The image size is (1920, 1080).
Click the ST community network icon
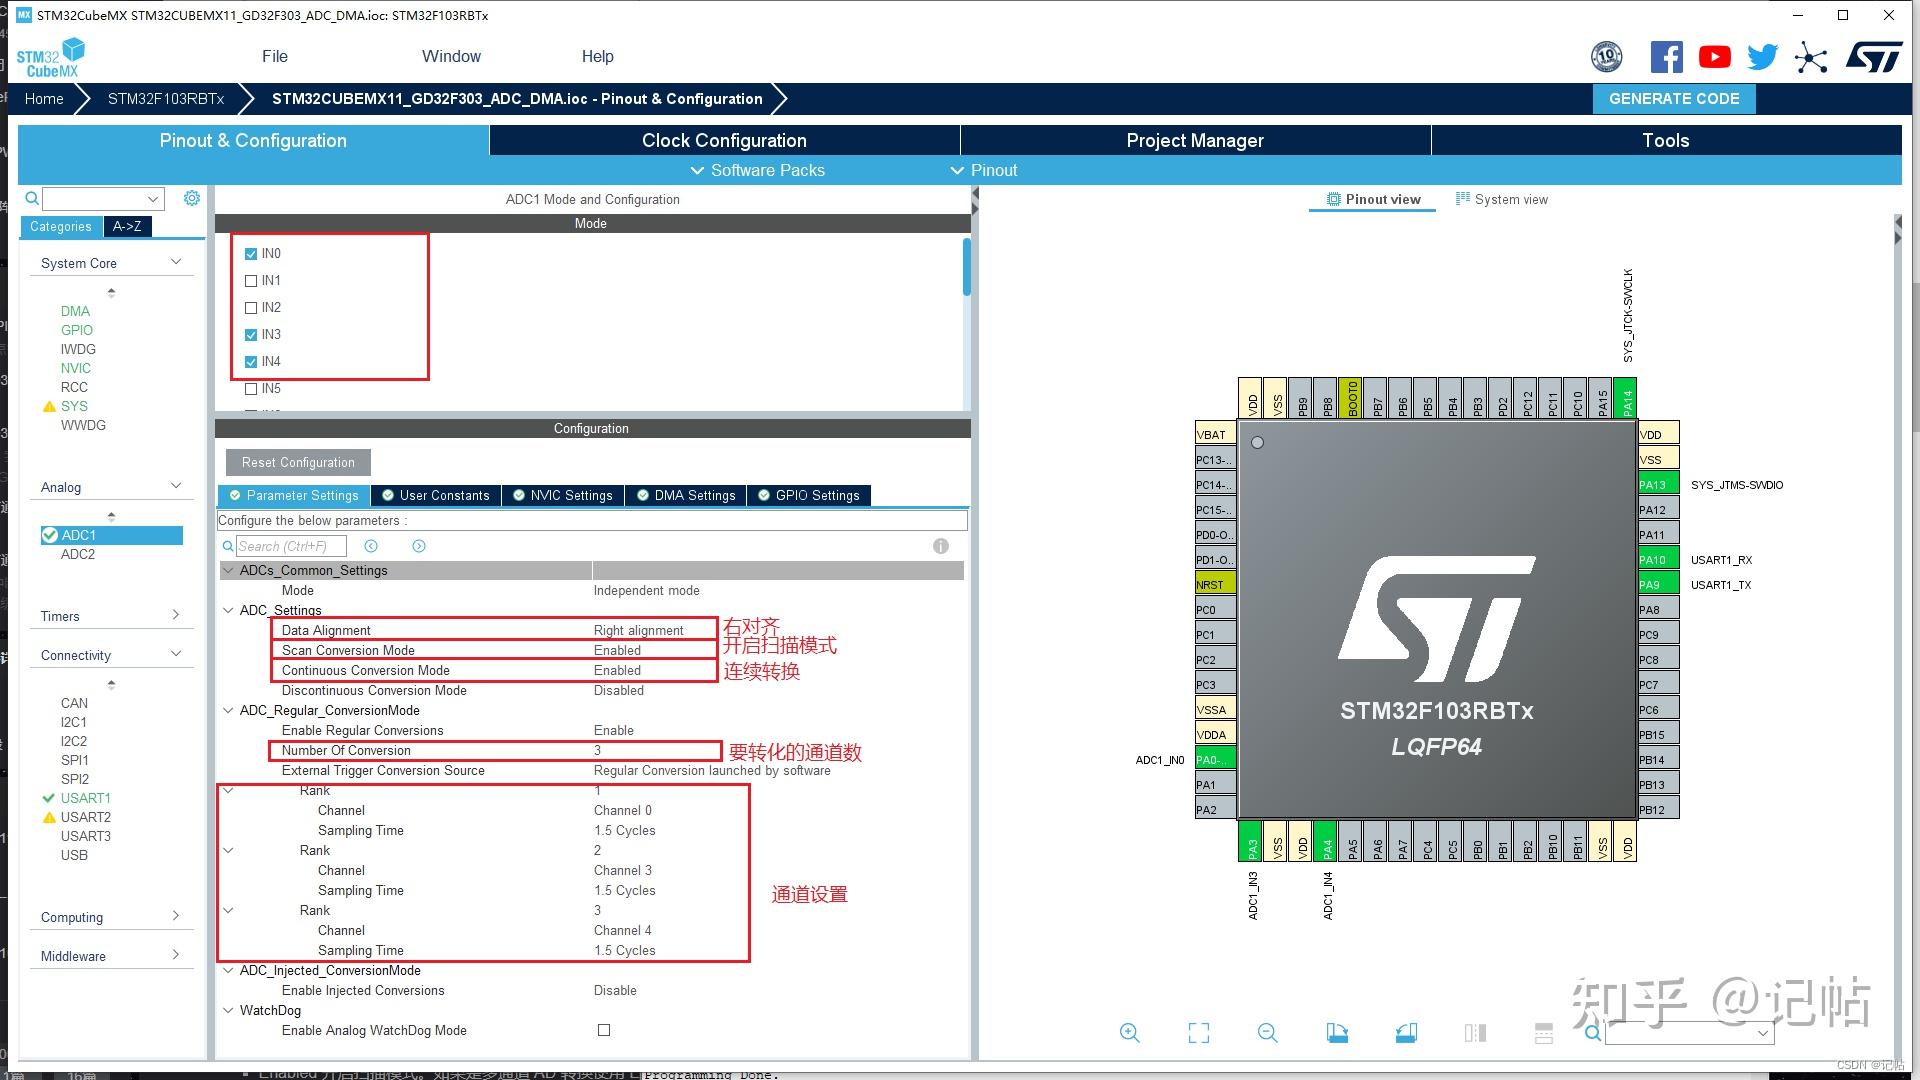[x=1811, y=57]
